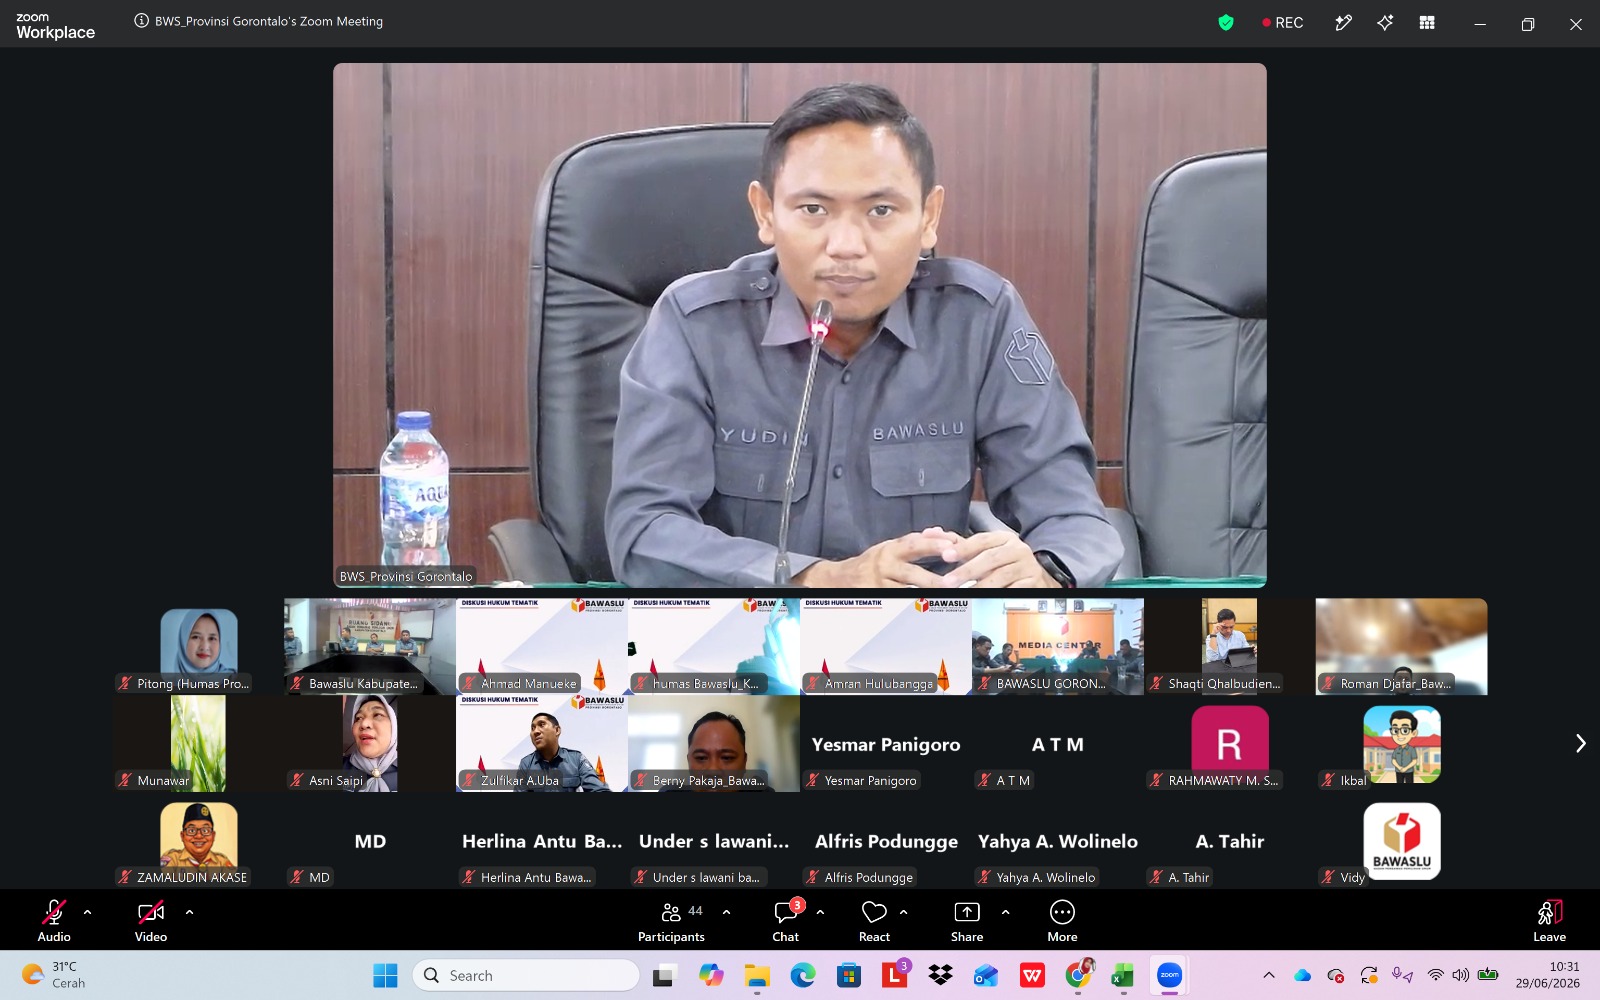
Task: Select the ZAMALUDIN AKASE participant tile
Action: pos(198,840)
